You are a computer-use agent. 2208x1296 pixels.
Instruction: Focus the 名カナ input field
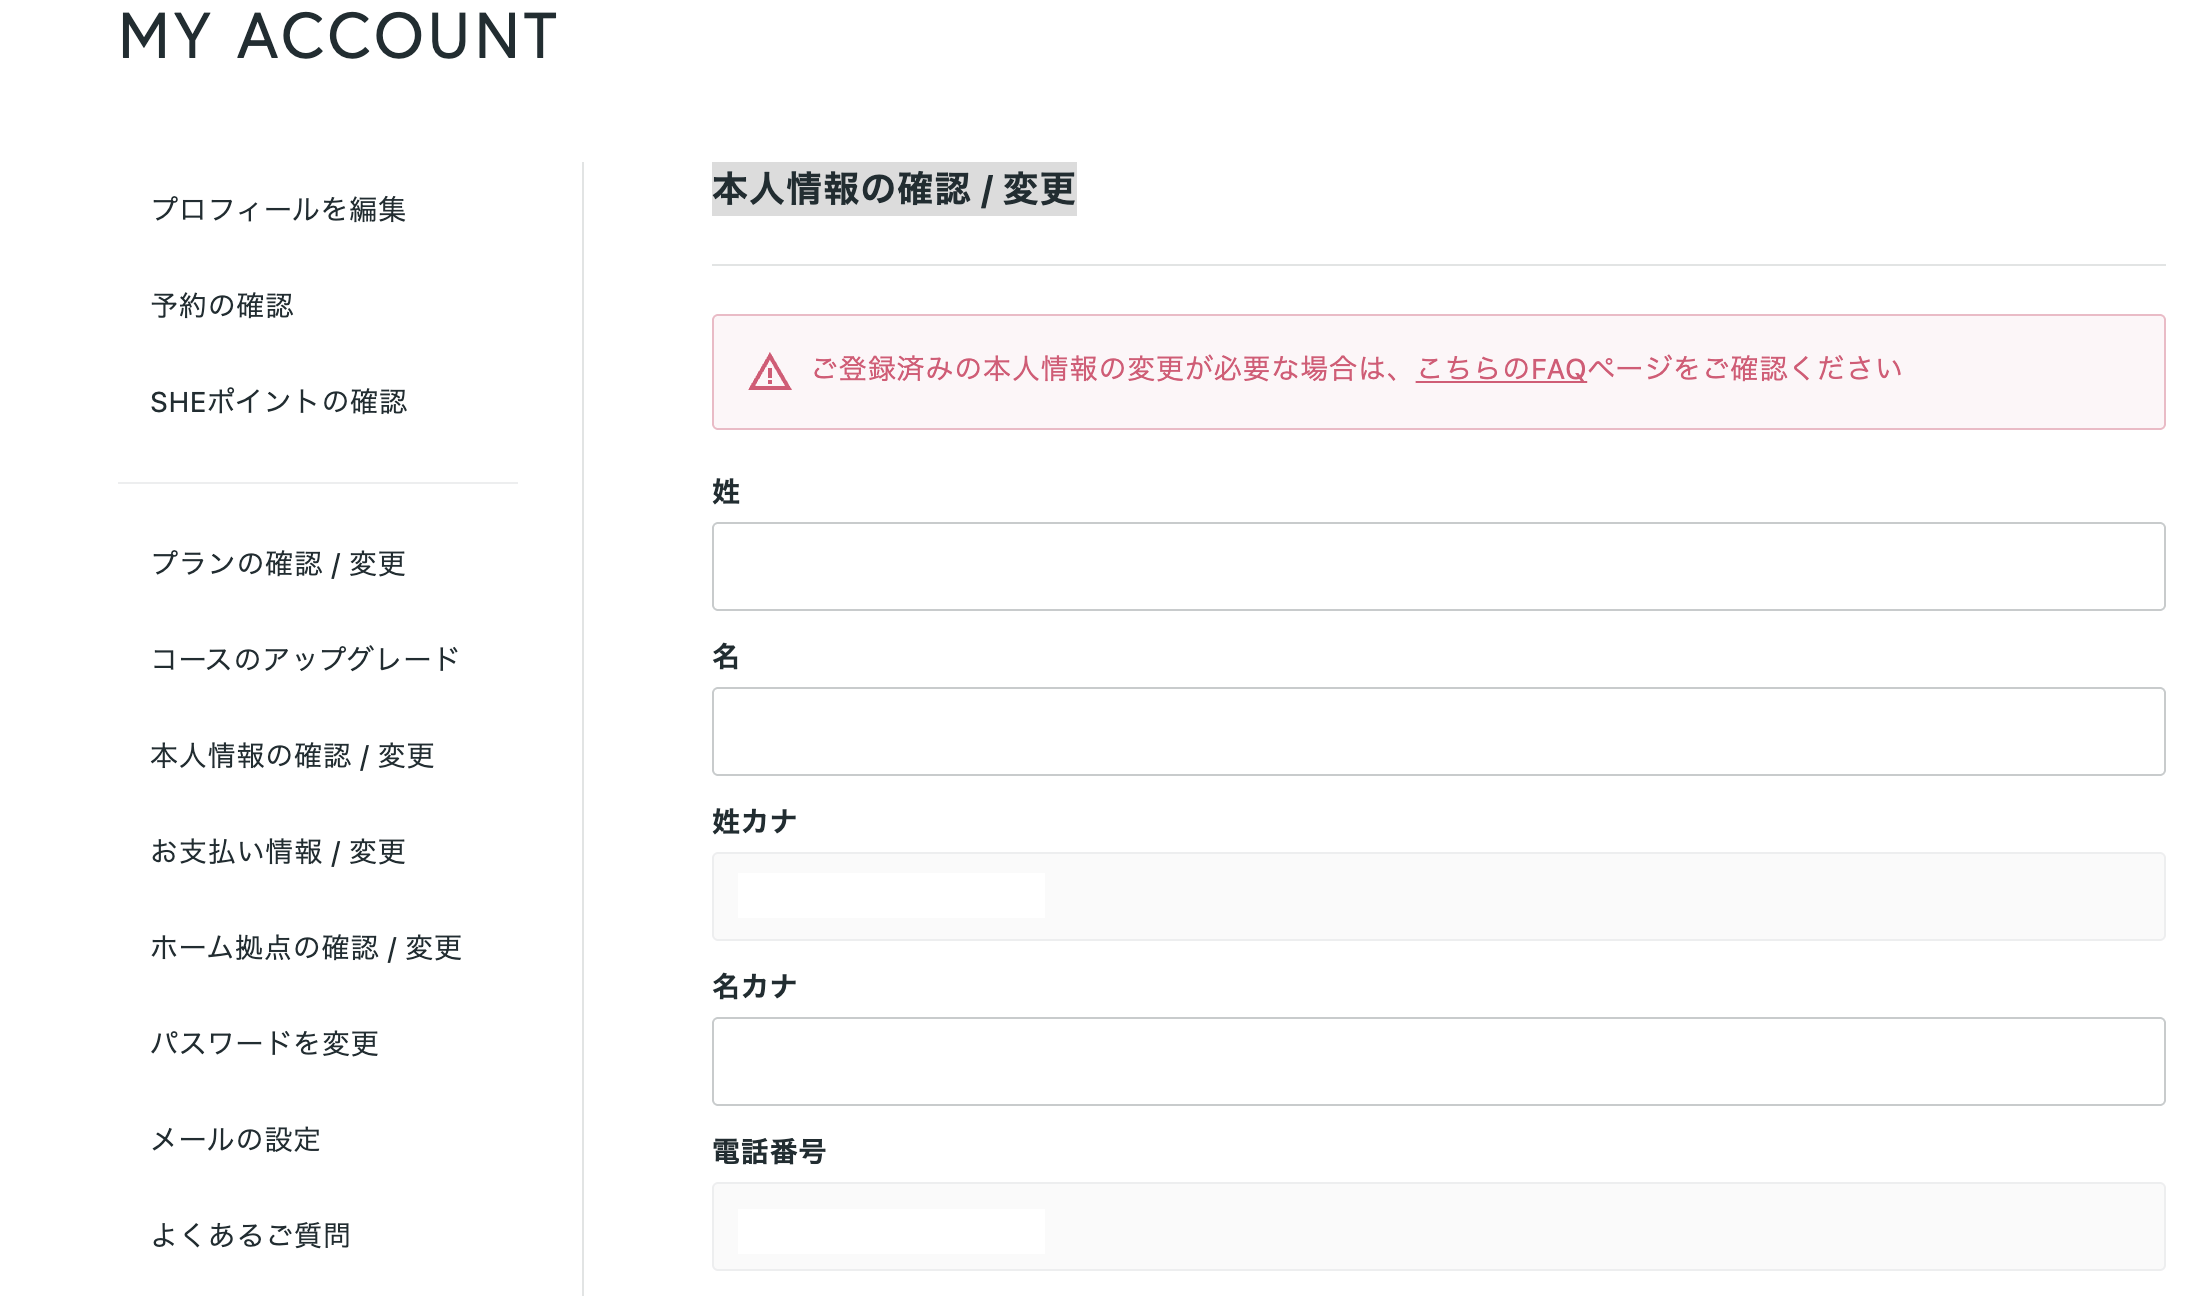click(1438, 1062)
